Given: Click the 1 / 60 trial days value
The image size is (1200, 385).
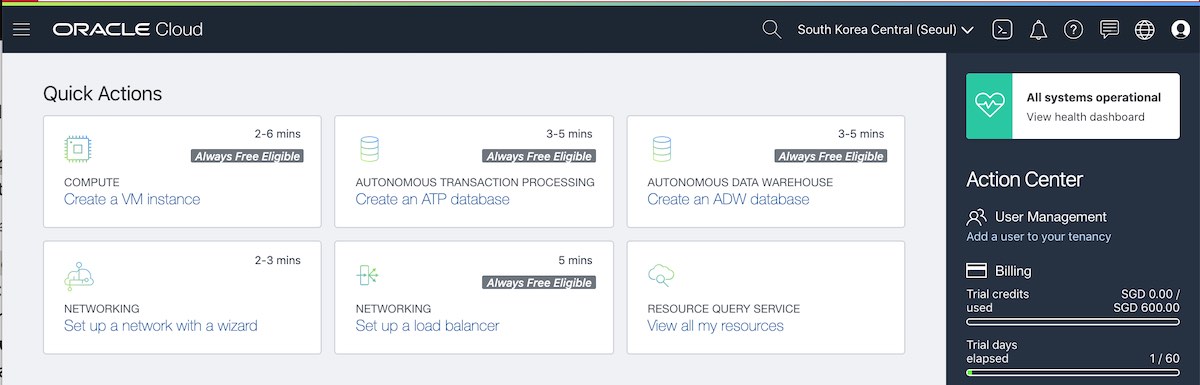Looking at the screenshot, I should (x=1165, y=358).
